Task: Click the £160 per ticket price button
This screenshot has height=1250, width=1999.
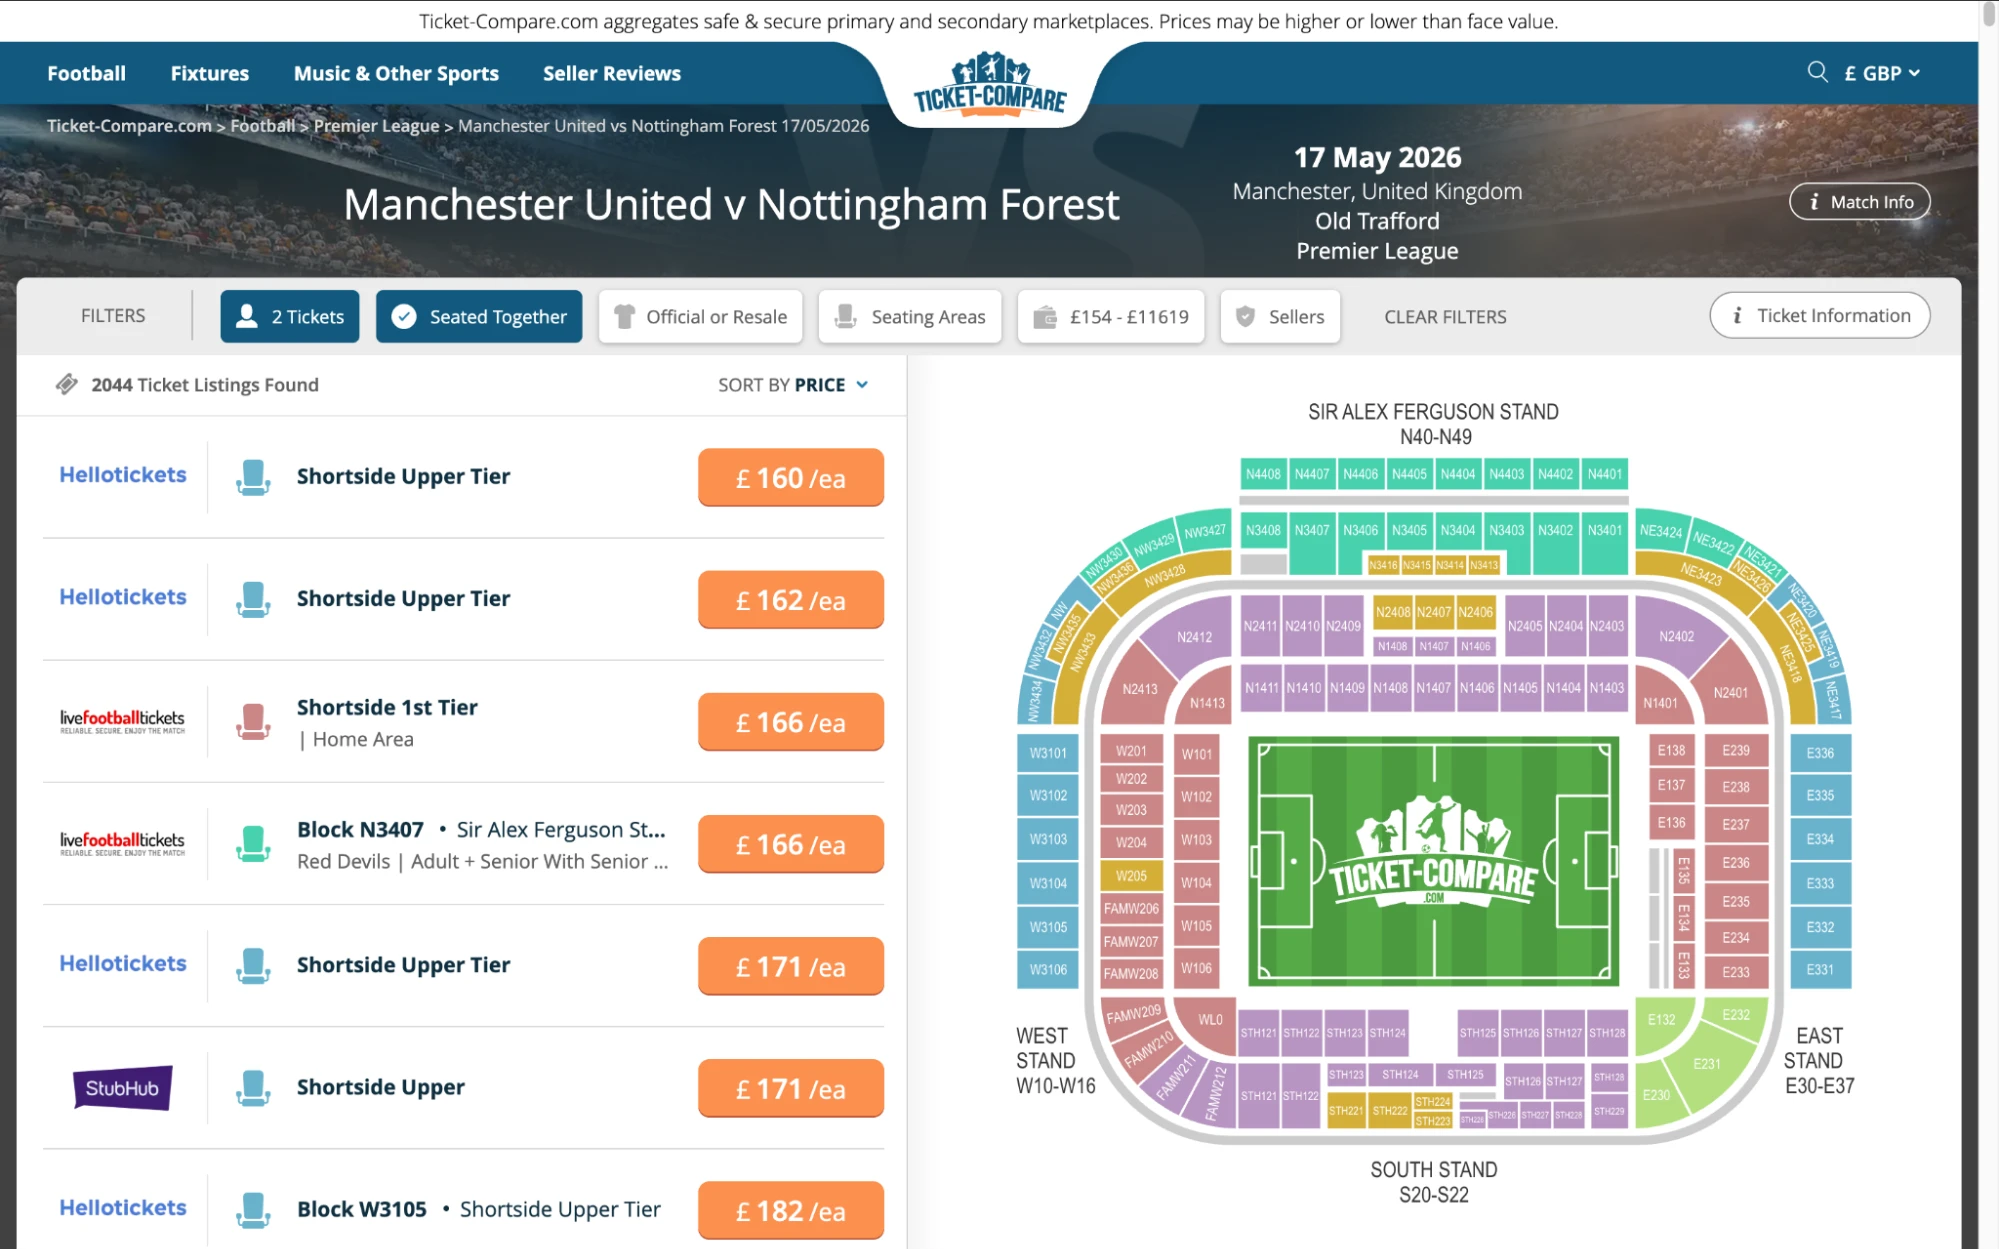Action: coord(790,477)
